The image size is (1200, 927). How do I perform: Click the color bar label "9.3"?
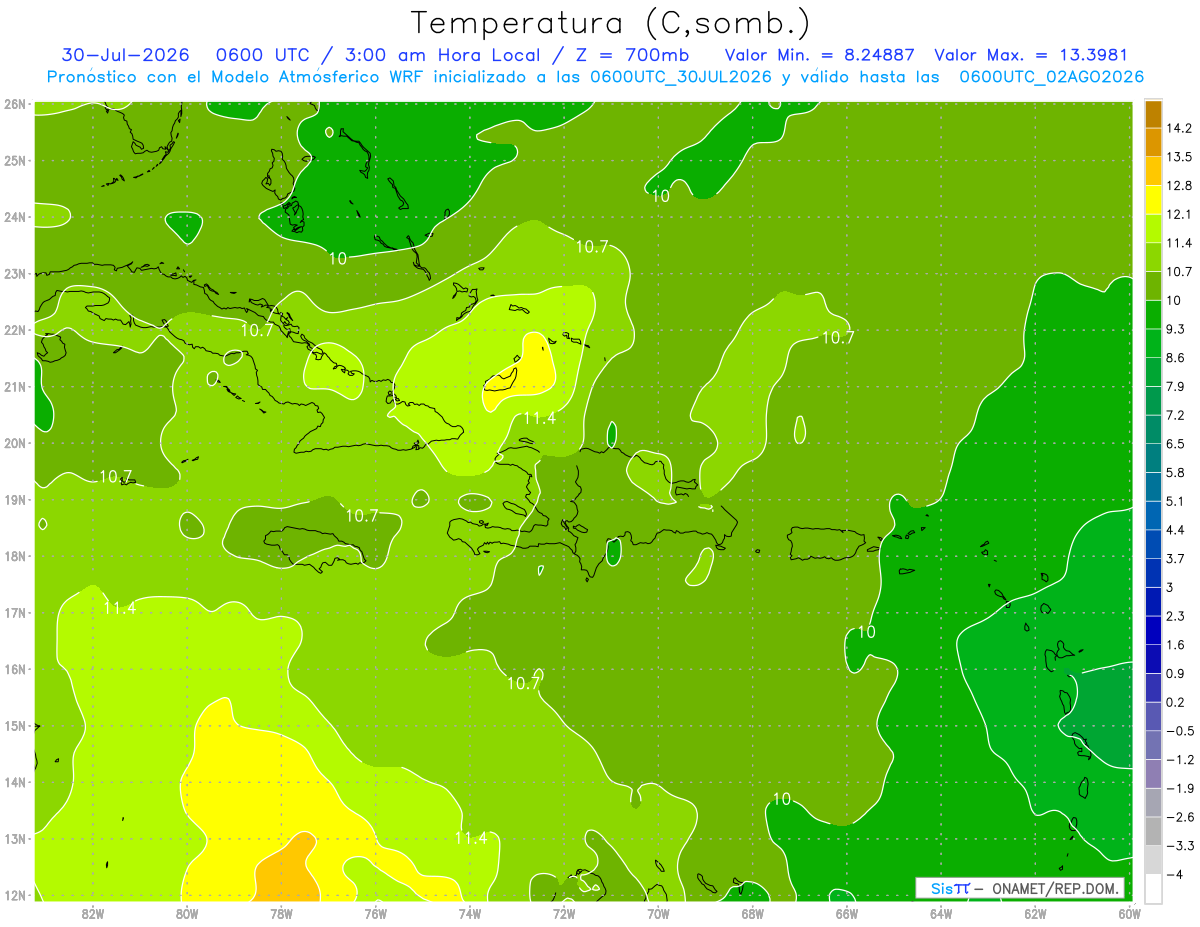pos(1176,329)
